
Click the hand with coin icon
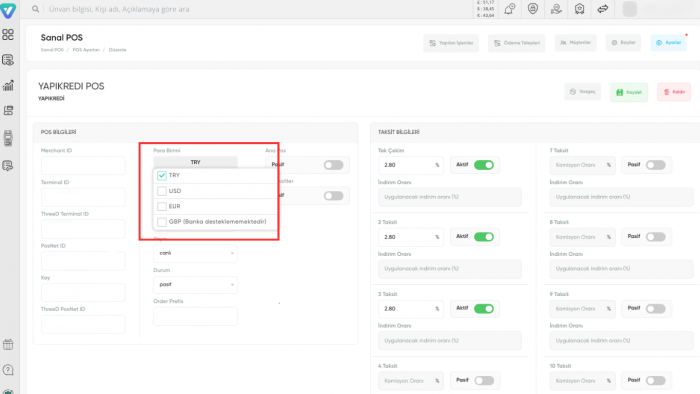coord(556,9)
